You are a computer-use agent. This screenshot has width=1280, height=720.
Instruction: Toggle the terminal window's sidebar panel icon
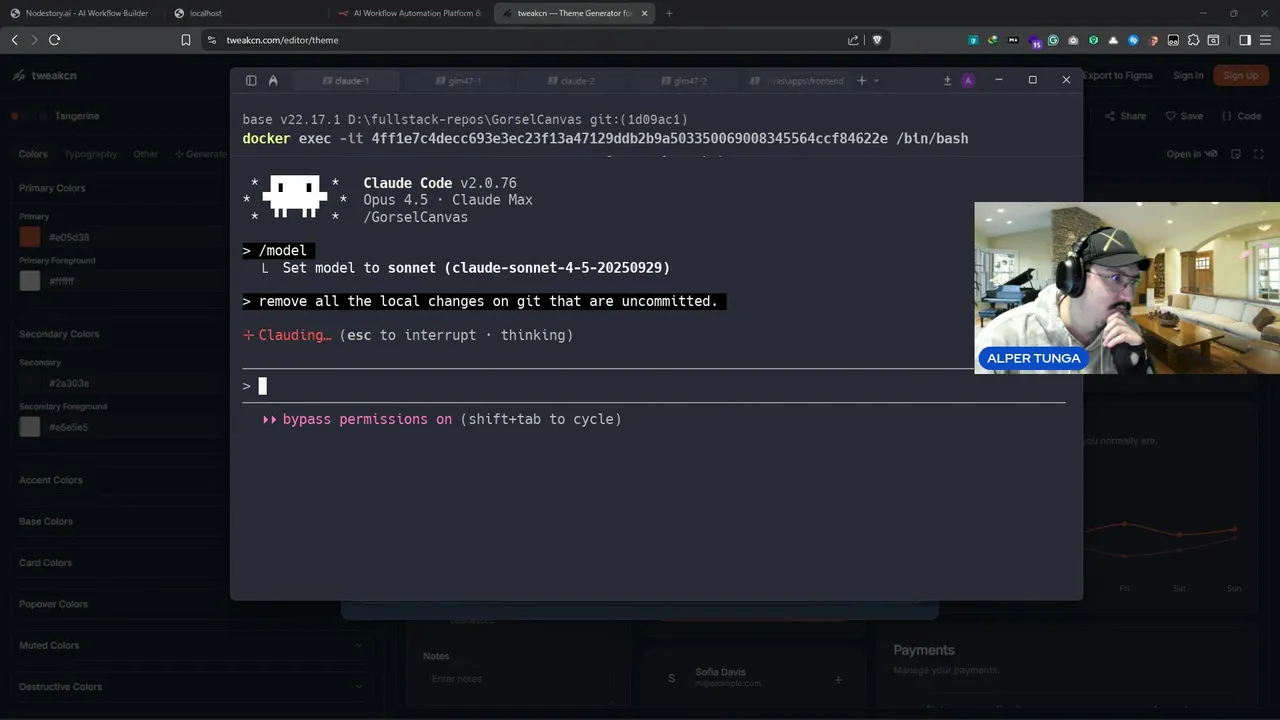tap(251, 81)
